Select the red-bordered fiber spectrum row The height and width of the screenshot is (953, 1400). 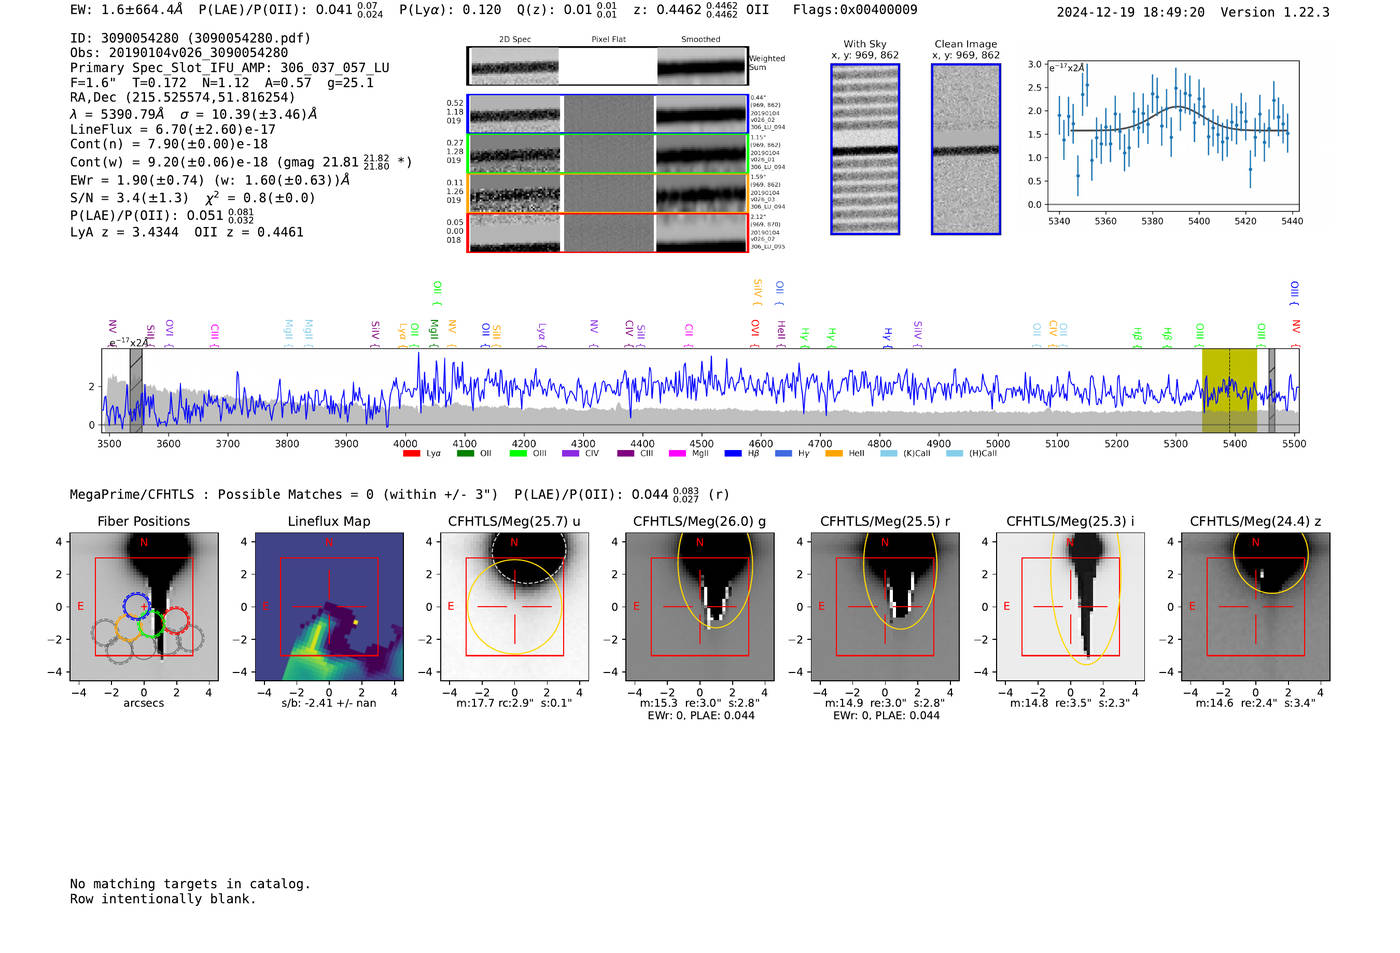(607, 232)
